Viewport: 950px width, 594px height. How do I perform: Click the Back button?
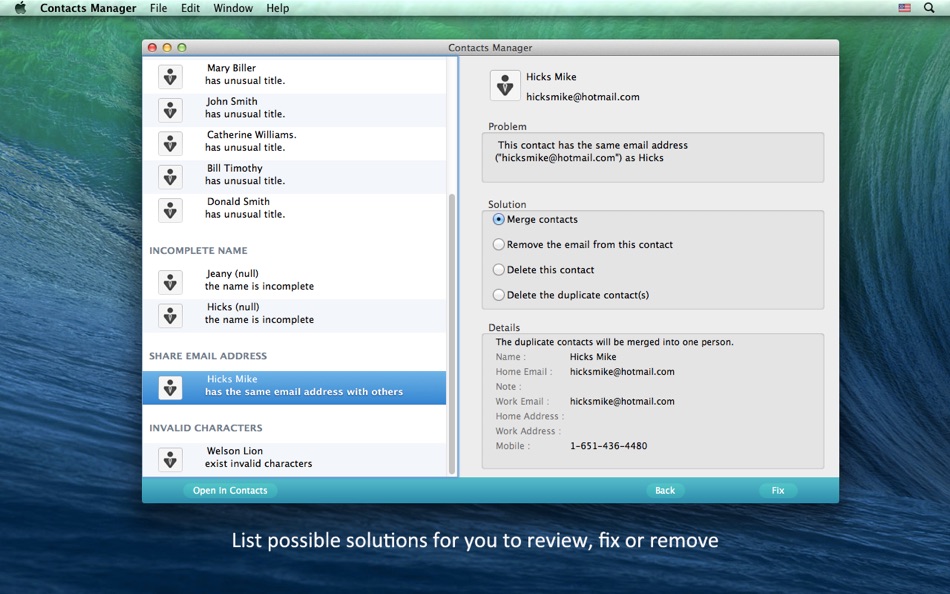pos(665,490)
